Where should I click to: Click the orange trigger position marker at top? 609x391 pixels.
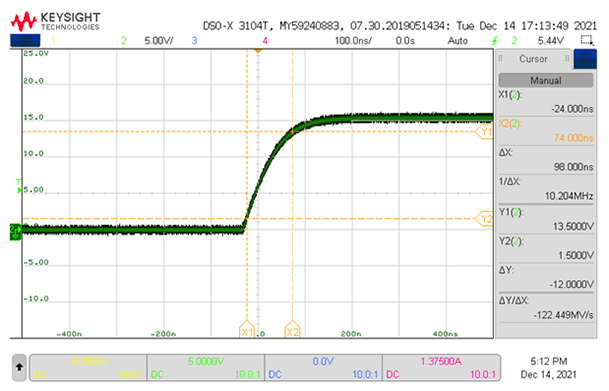[x=258, y=51]
